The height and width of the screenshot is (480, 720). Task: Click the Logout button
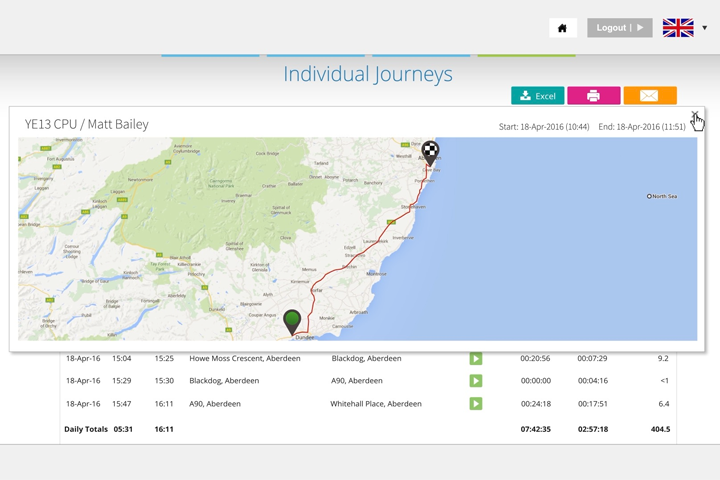[619, 28]
